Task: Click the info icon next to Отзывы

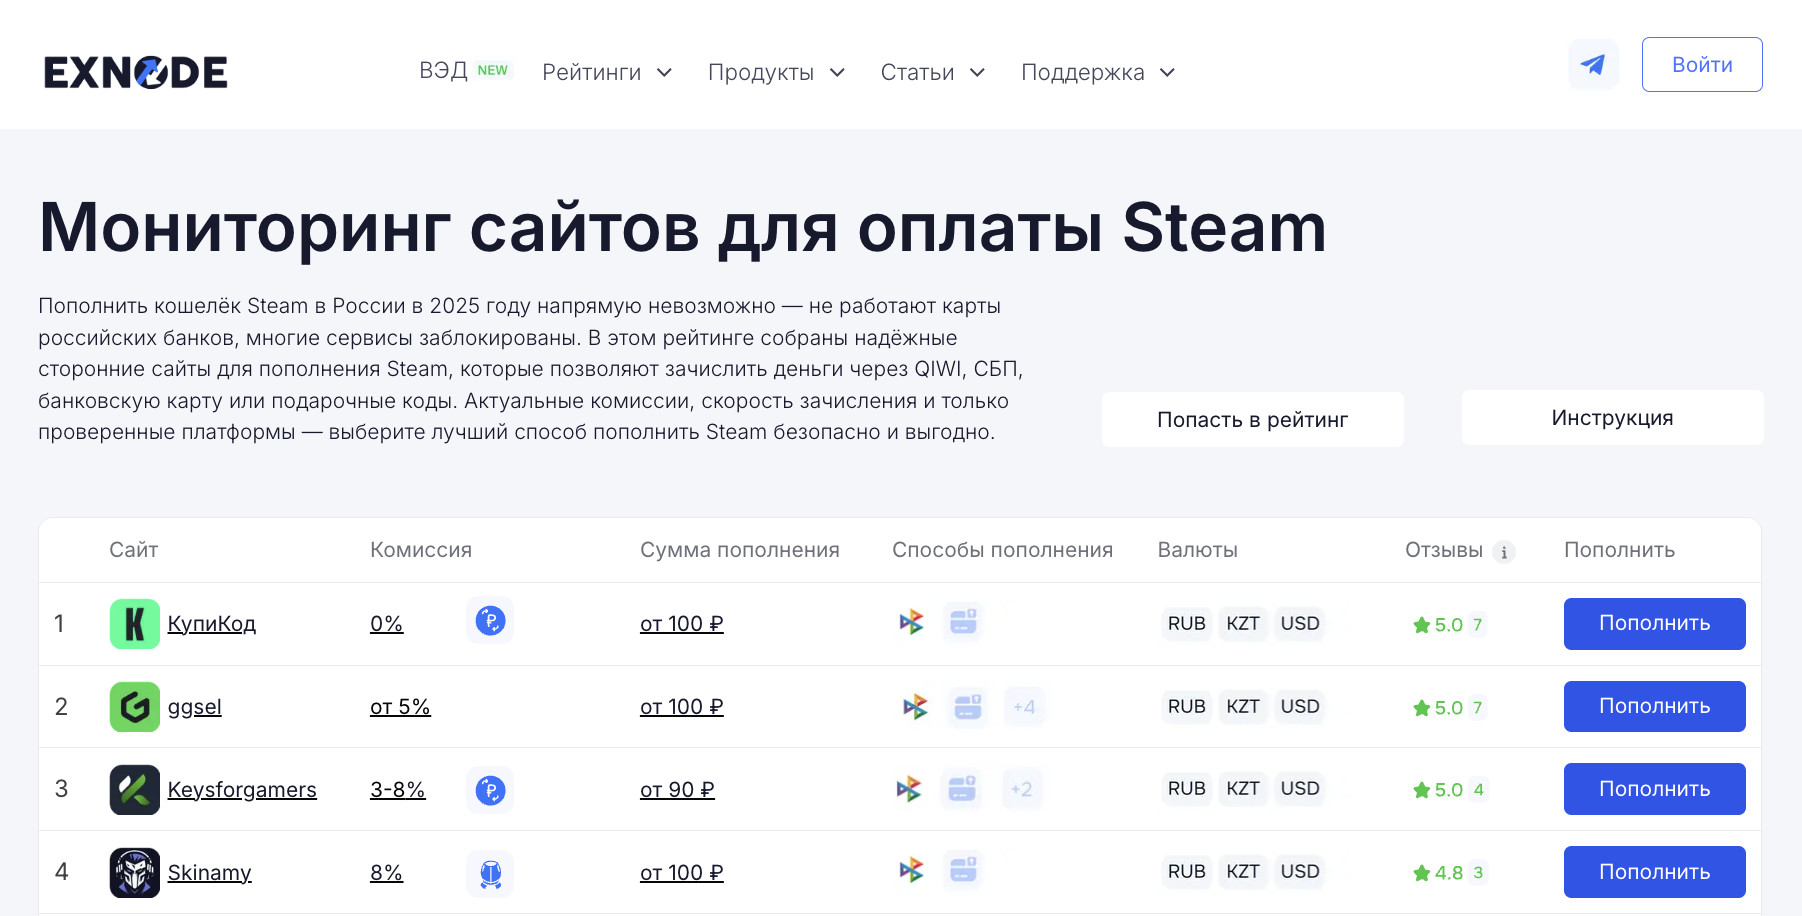Action: coord(1503,552)
